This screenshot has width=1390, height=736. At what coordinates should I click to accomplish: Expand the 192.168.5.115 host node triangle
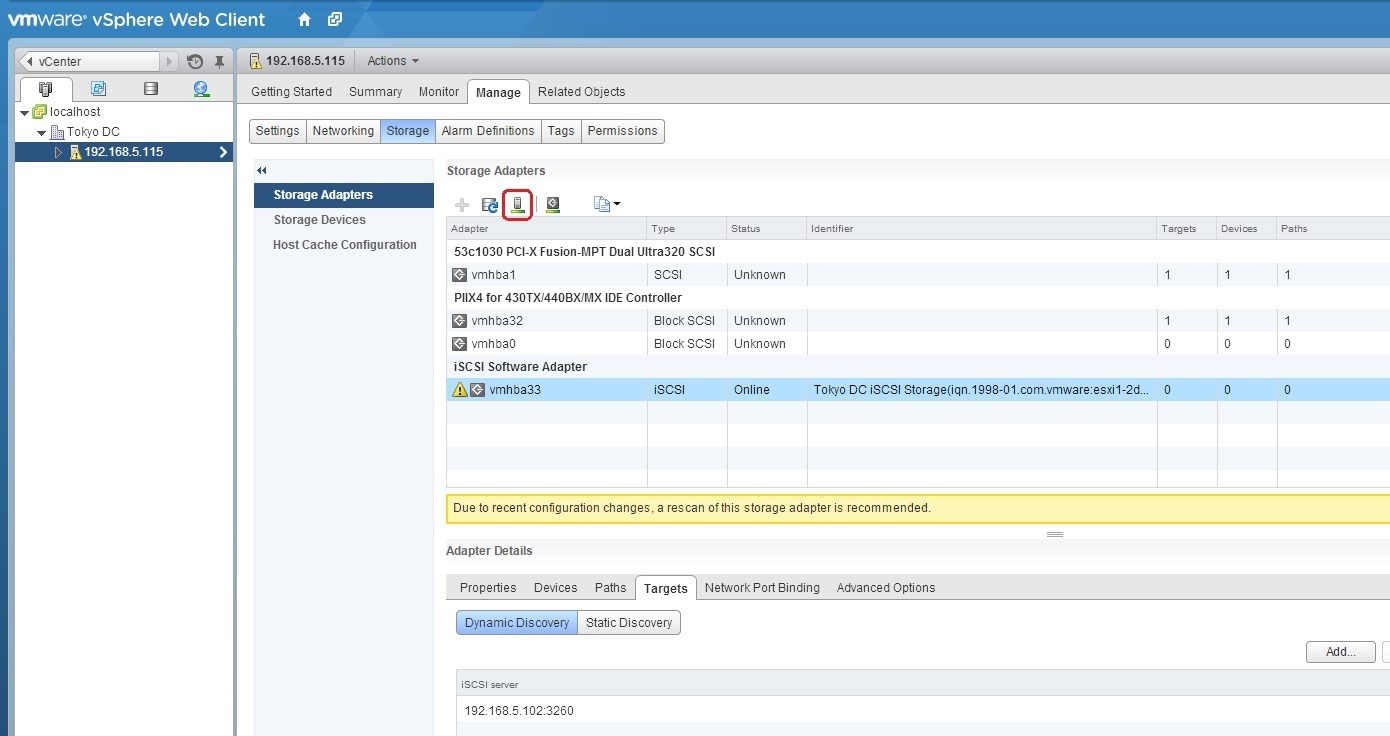coord(58,152)
